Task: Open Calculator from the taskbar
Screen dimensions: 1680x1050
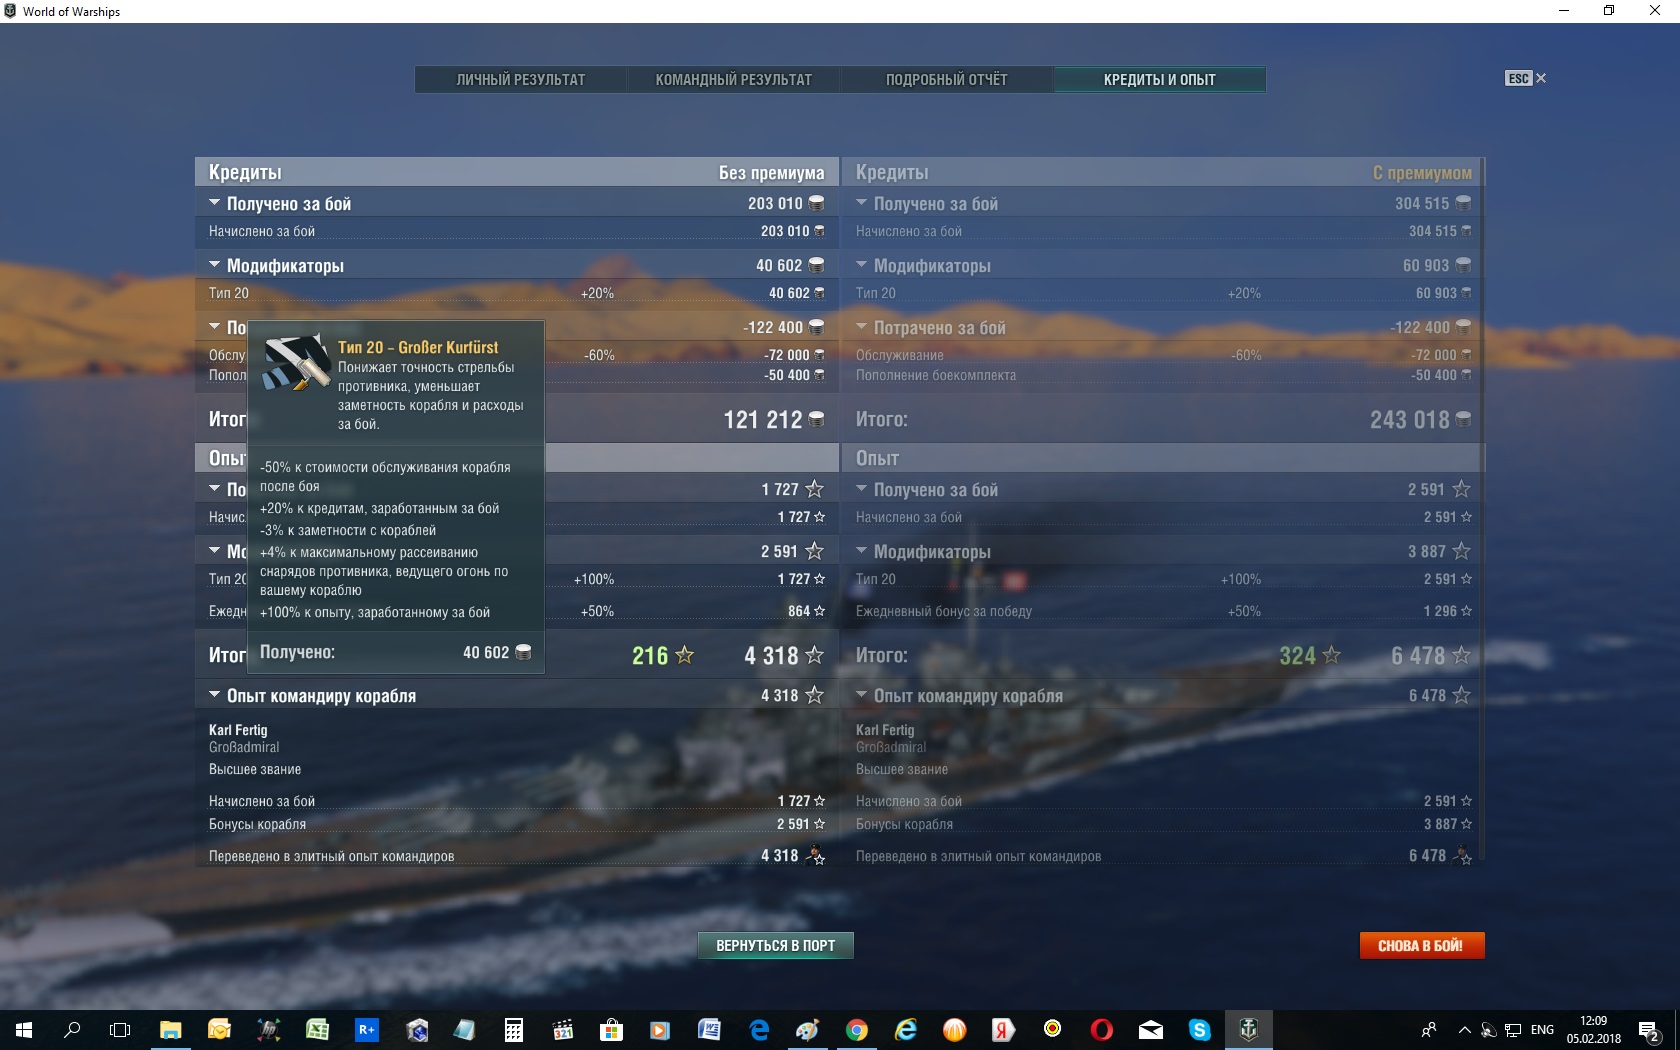Action: click(x=513, y=1029)
